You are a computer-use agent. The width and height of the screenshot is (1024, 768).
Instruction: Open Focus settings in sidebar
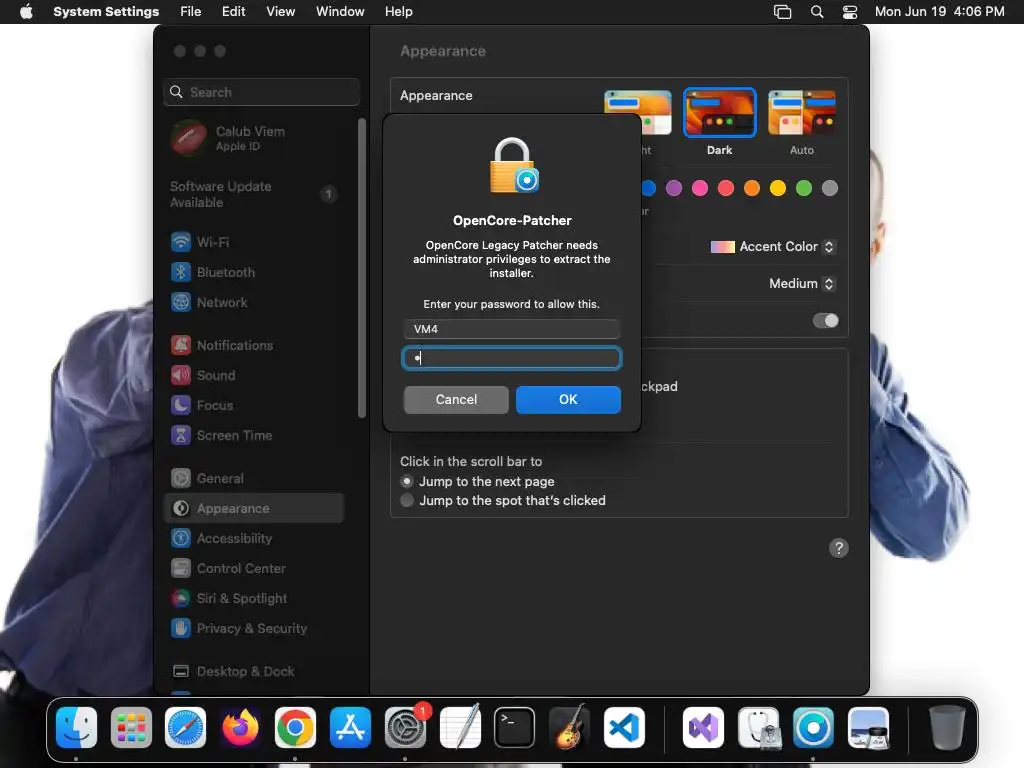[x=254, y=405]
